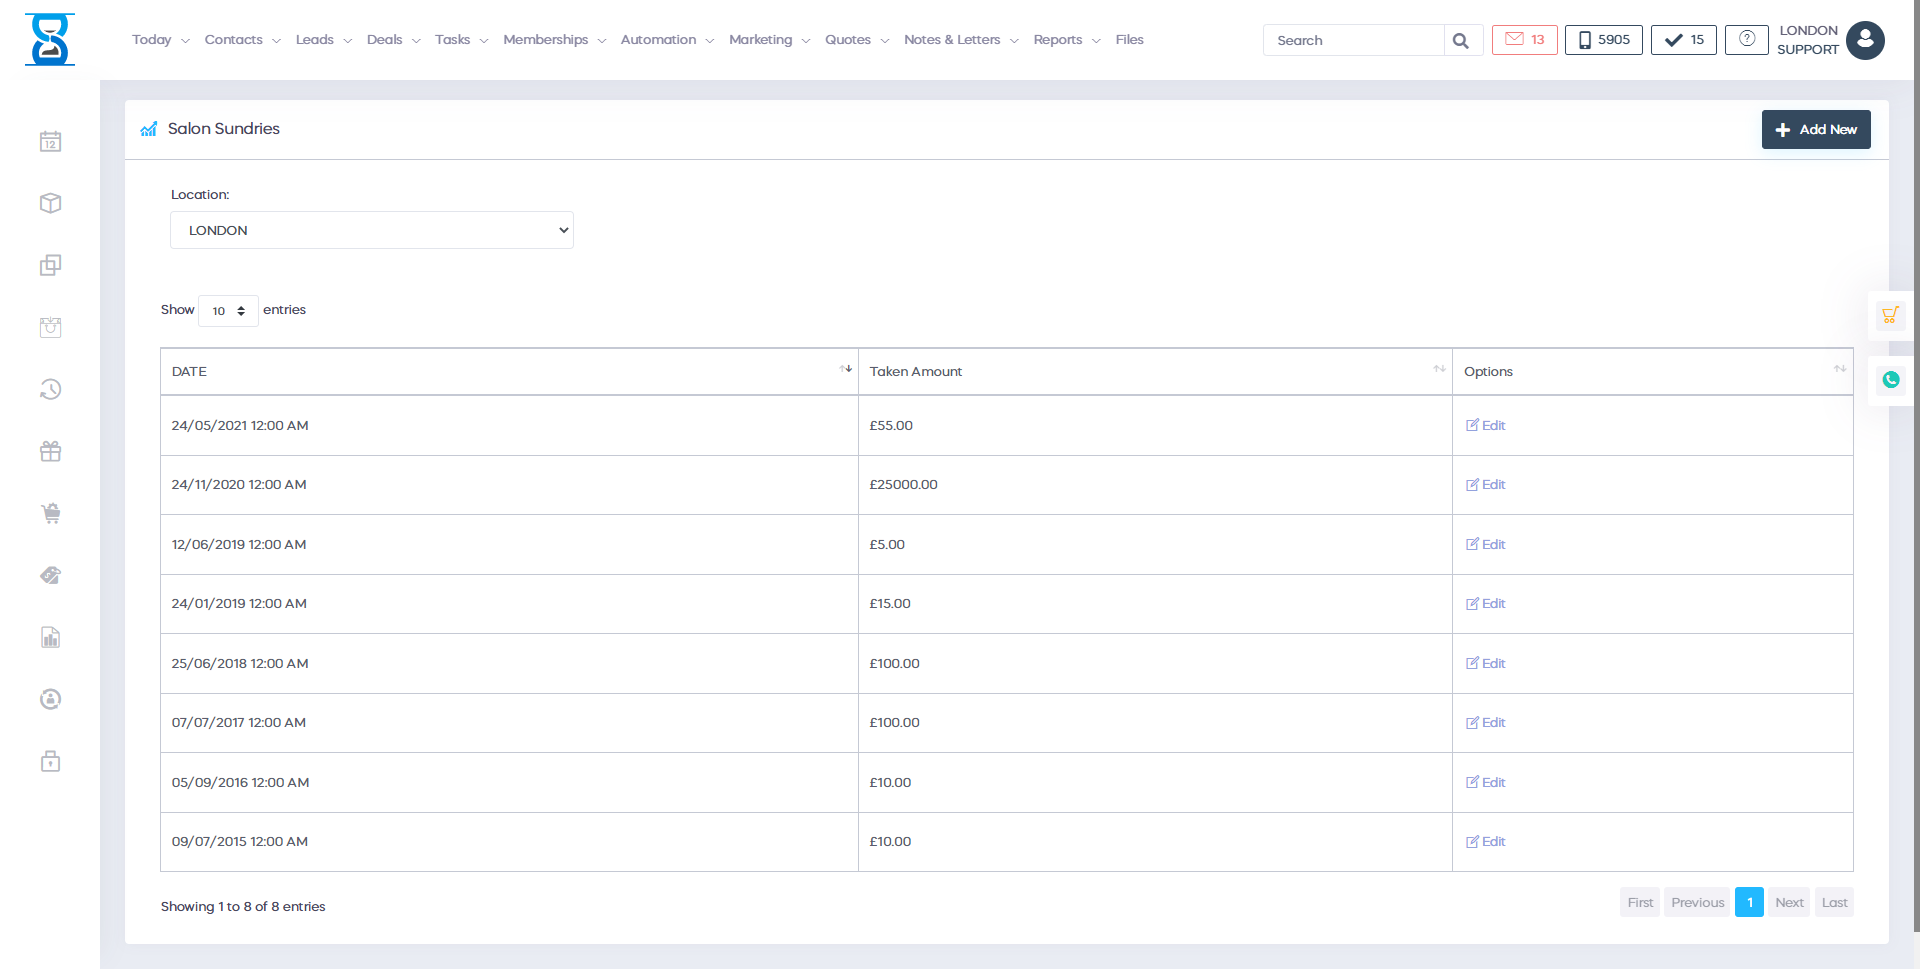
Task: Edit the £25000.00 entry
Action: [1486, 485]
